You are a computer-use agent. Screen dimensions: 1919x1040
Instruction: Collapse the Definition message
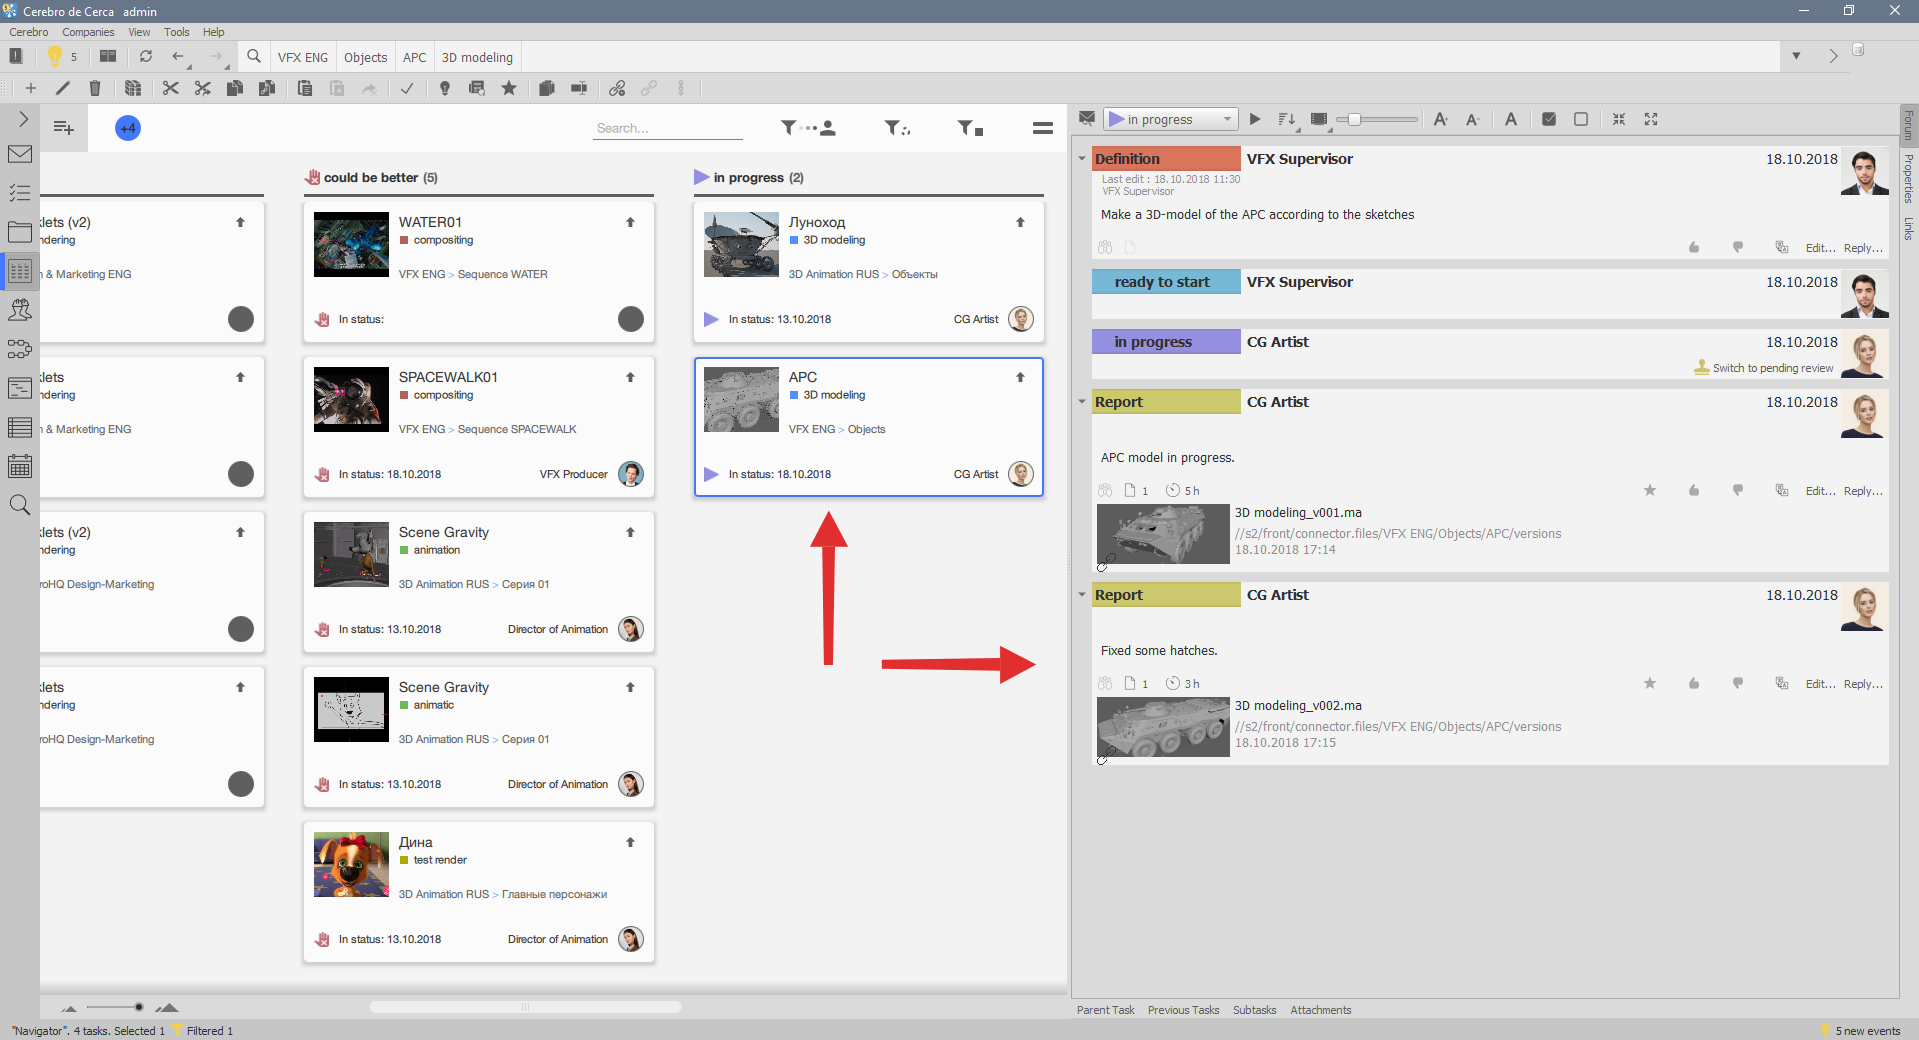(x=1082, y=159)
